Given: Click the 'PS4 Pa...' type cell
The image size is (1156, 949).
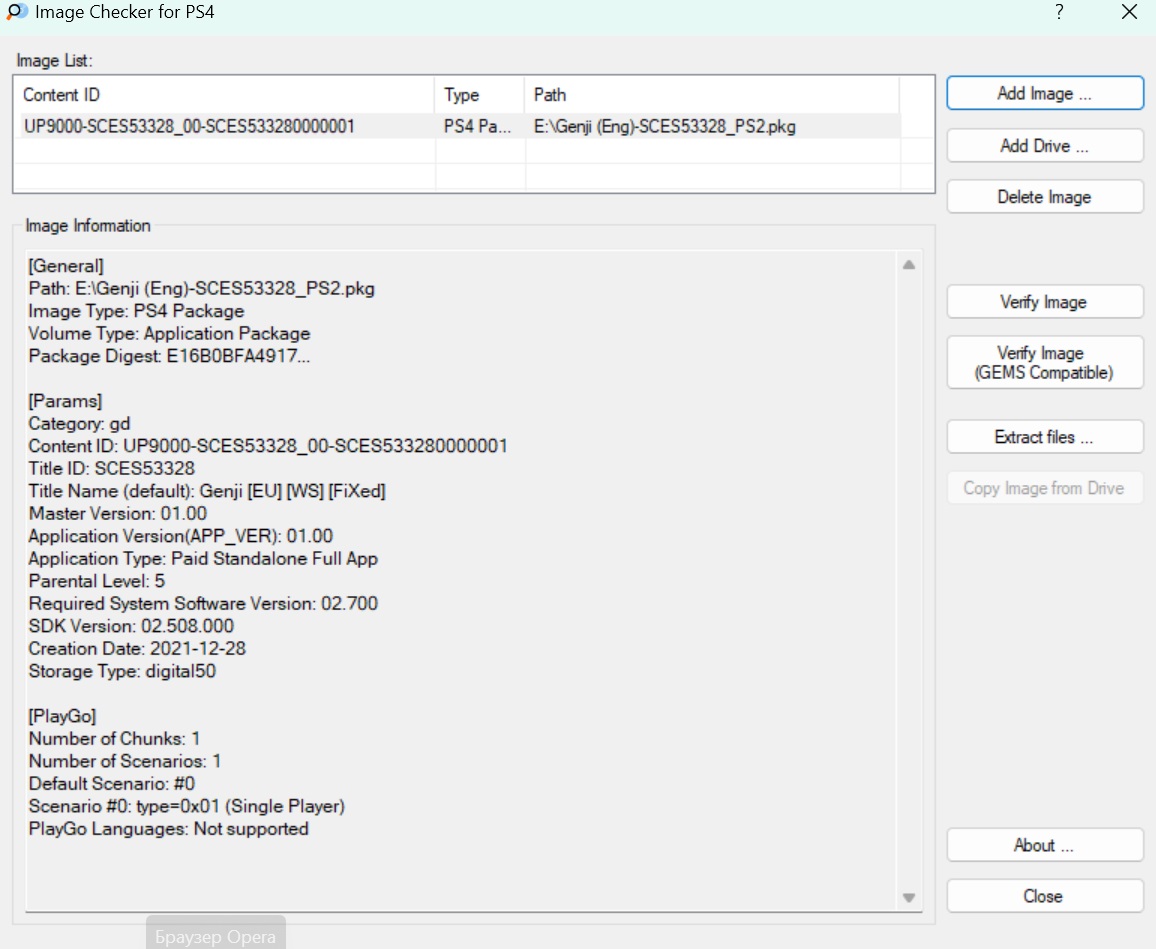Looking at the screenshot, I should (477, 126).
